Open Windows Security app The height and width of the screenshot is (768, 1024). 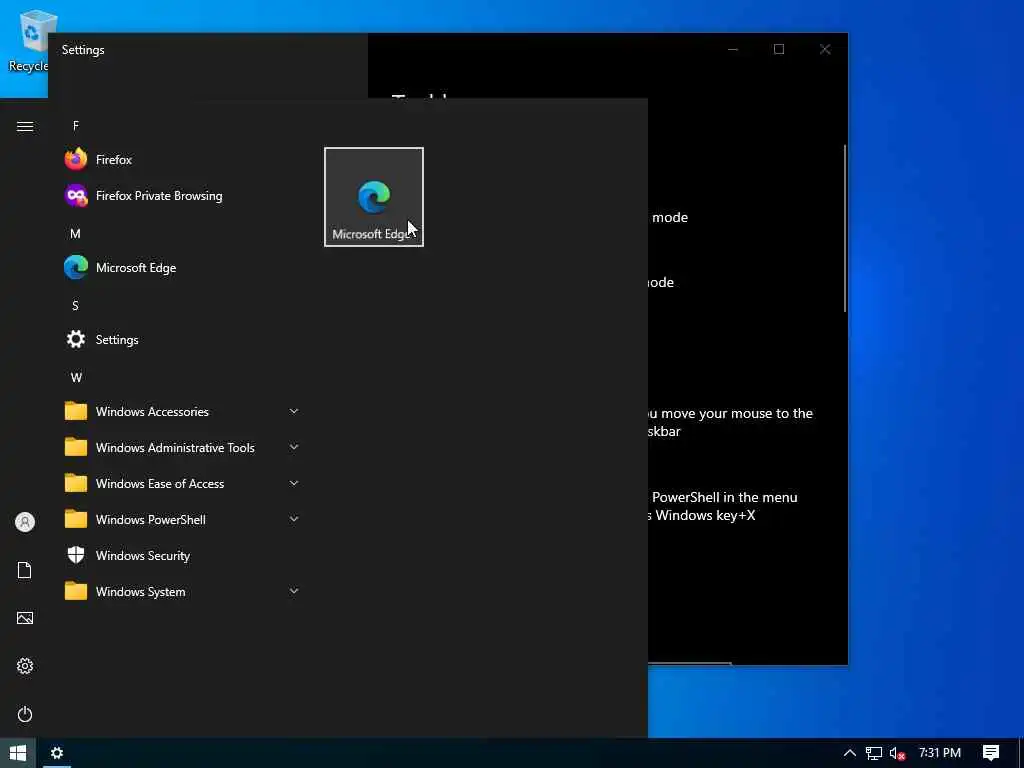(181, 555)
